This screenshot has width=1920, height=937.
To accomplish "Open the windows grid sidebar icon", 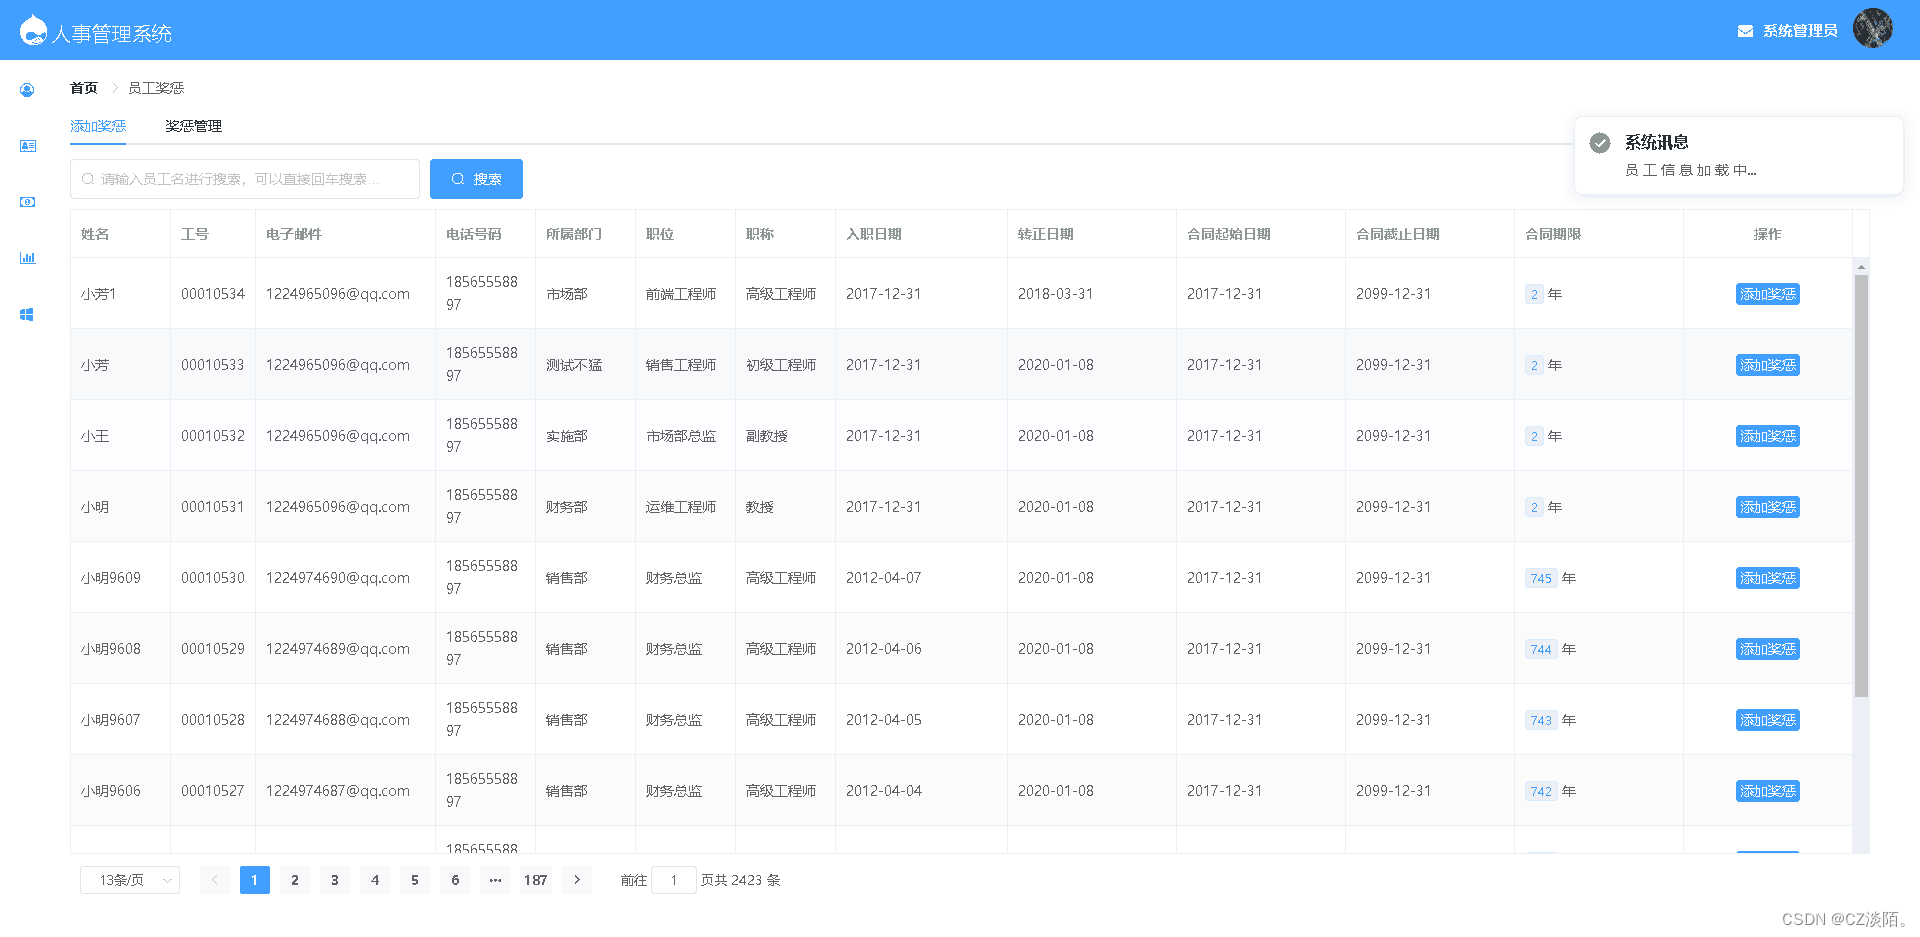I will (x=27, y=314).
